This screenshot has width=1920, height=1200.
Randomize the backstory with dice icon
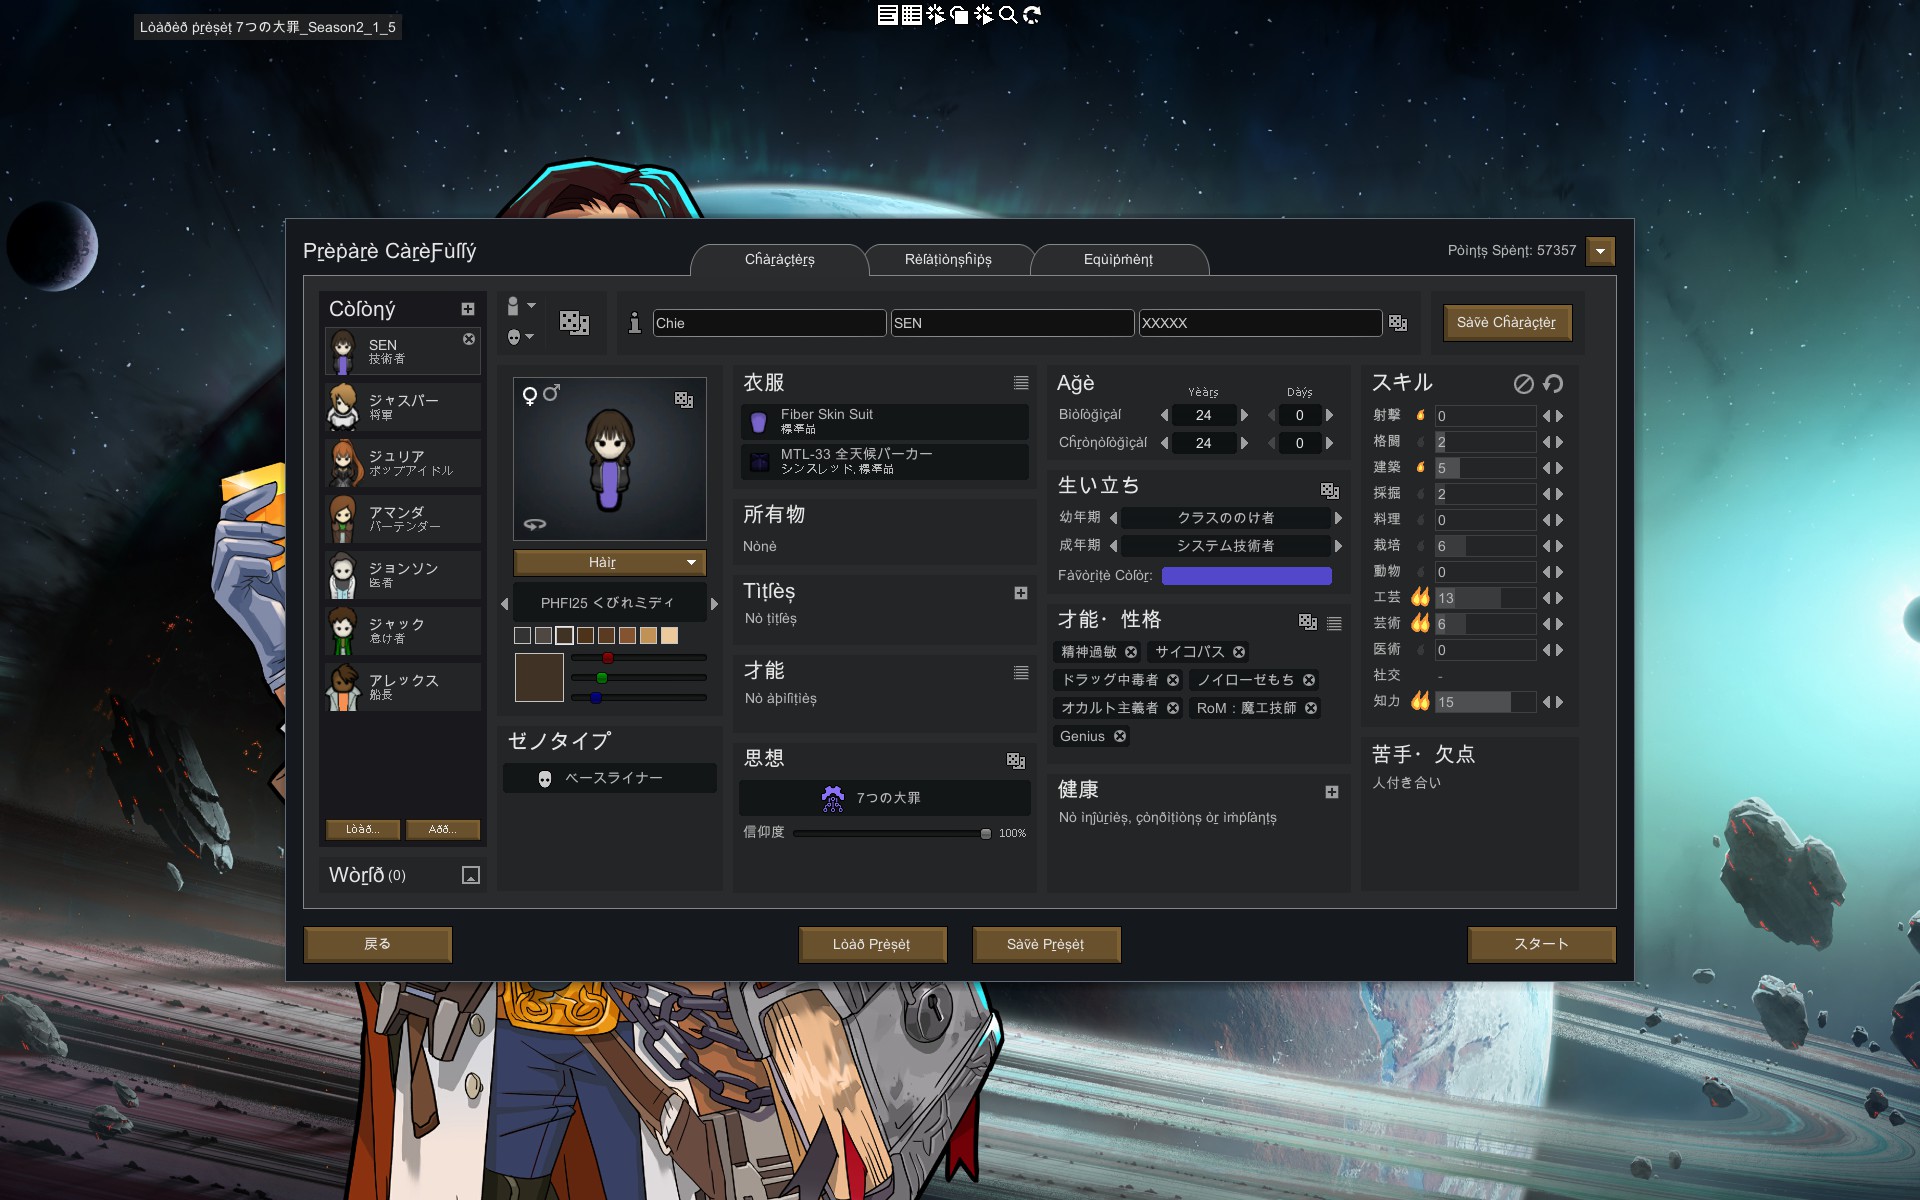tap(1329, 490)
